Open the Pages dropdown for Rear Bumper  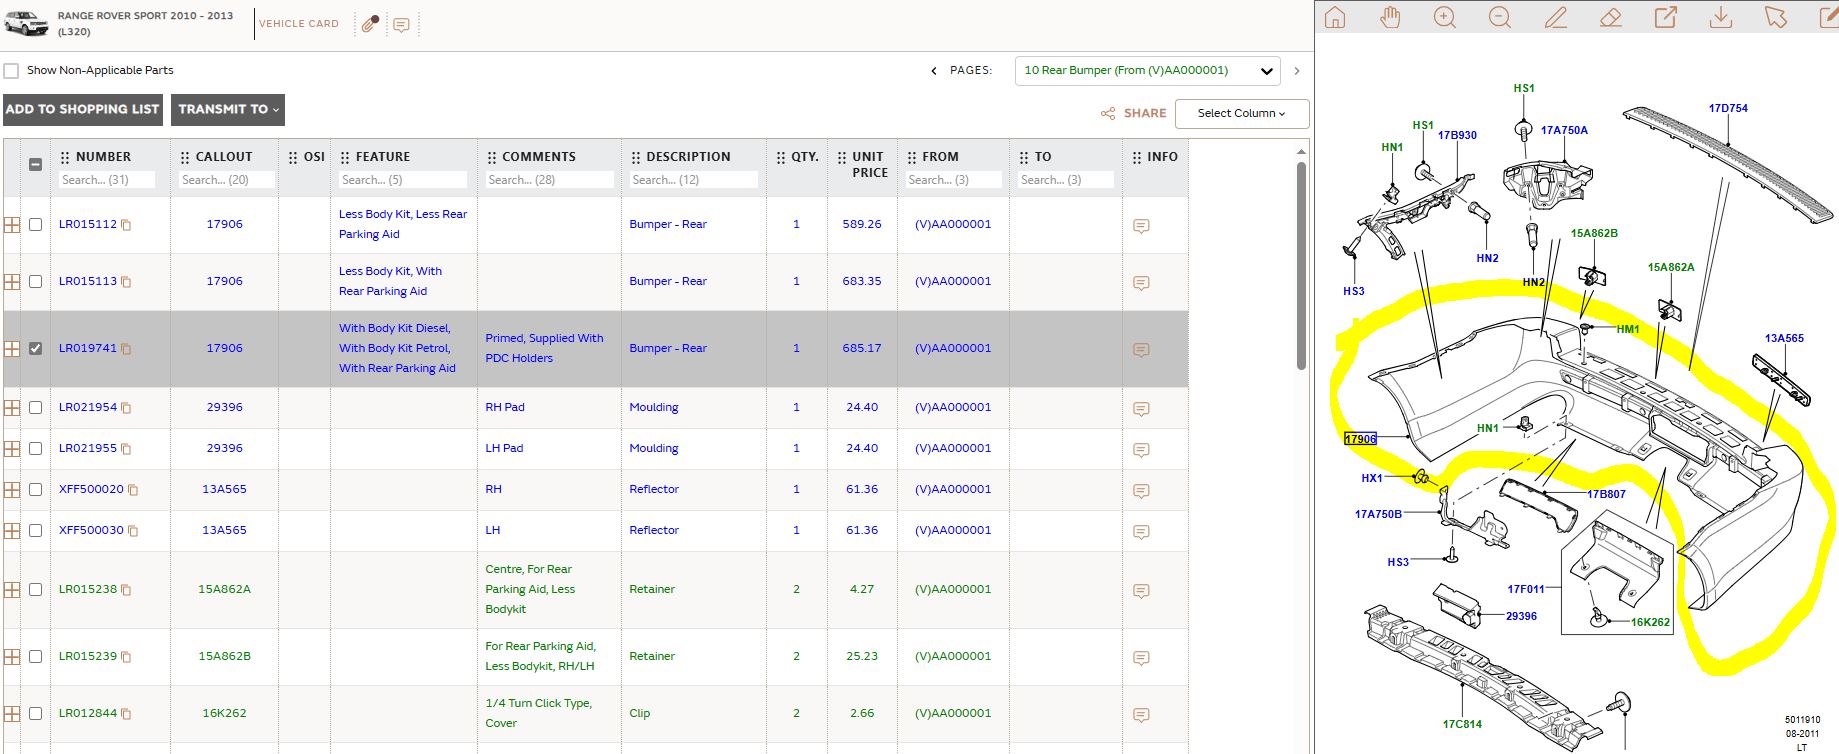1147,71
